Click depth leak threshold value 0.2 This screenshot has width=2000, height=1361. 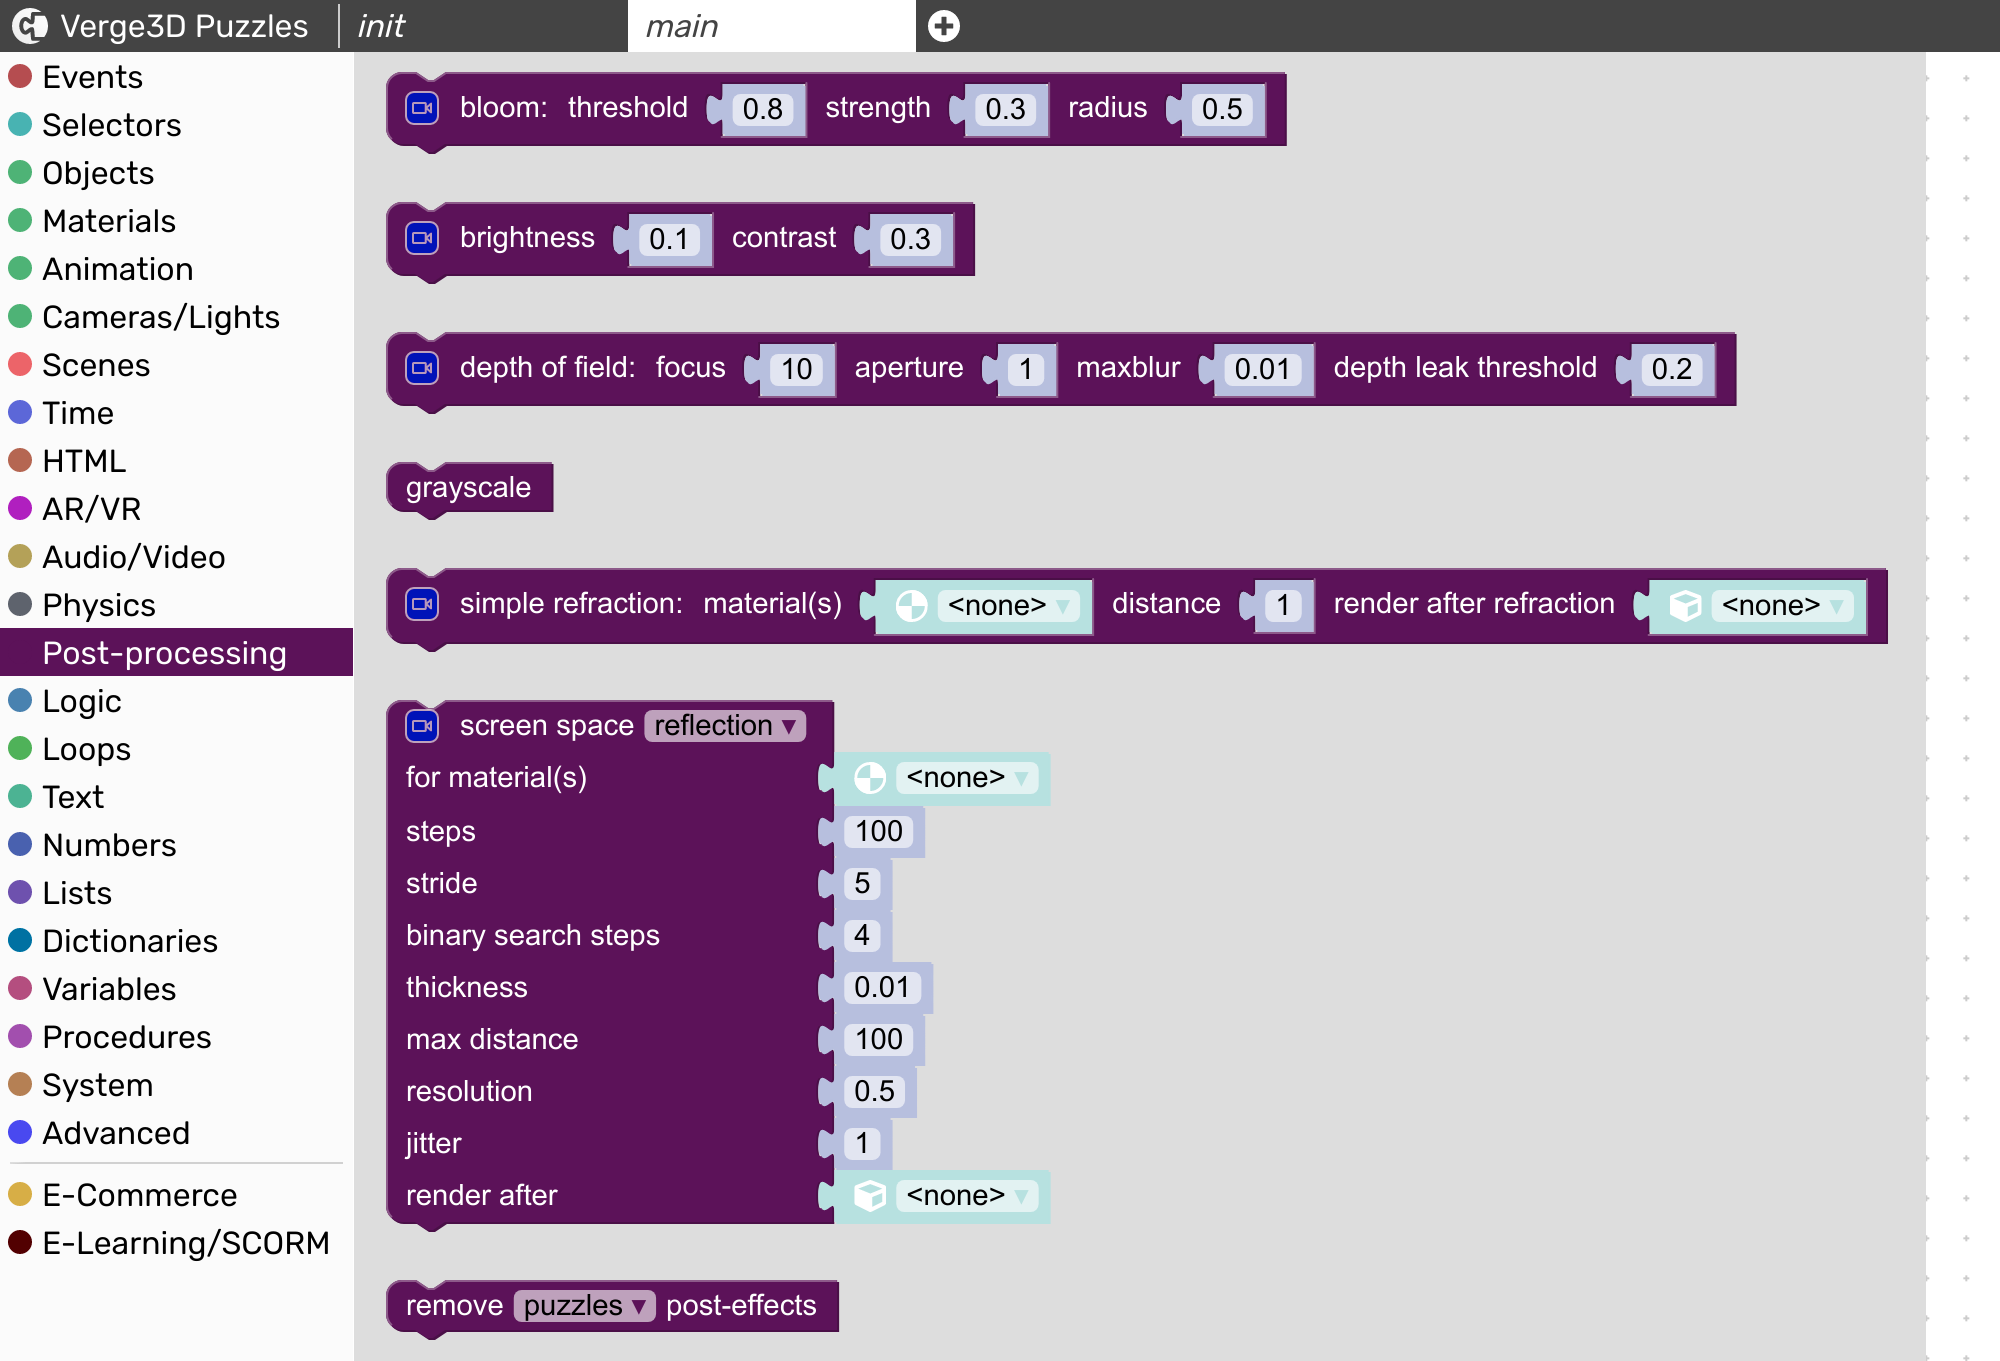point(1672,369)
